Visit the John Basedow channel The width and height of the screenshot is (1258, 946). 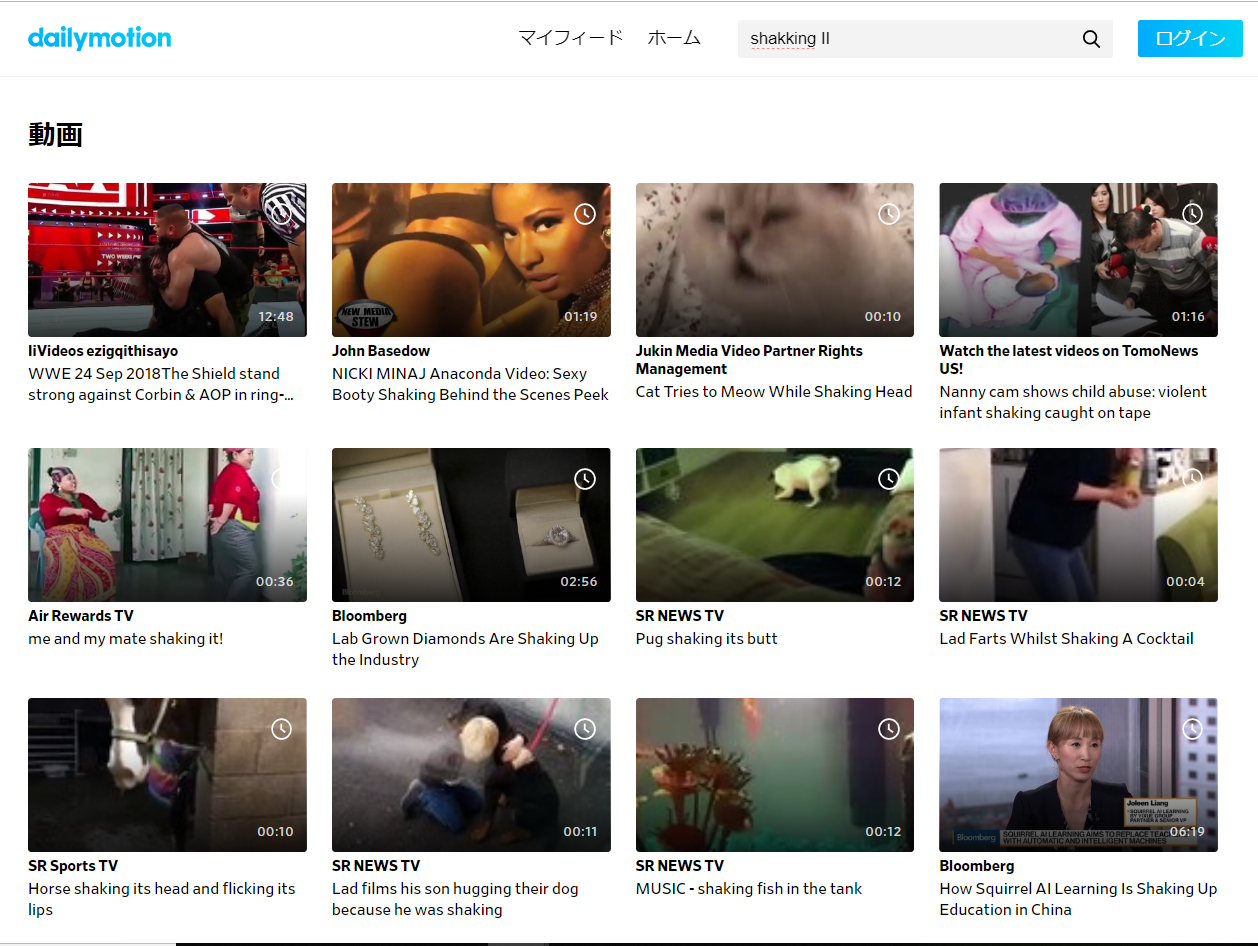pos(381,351)
